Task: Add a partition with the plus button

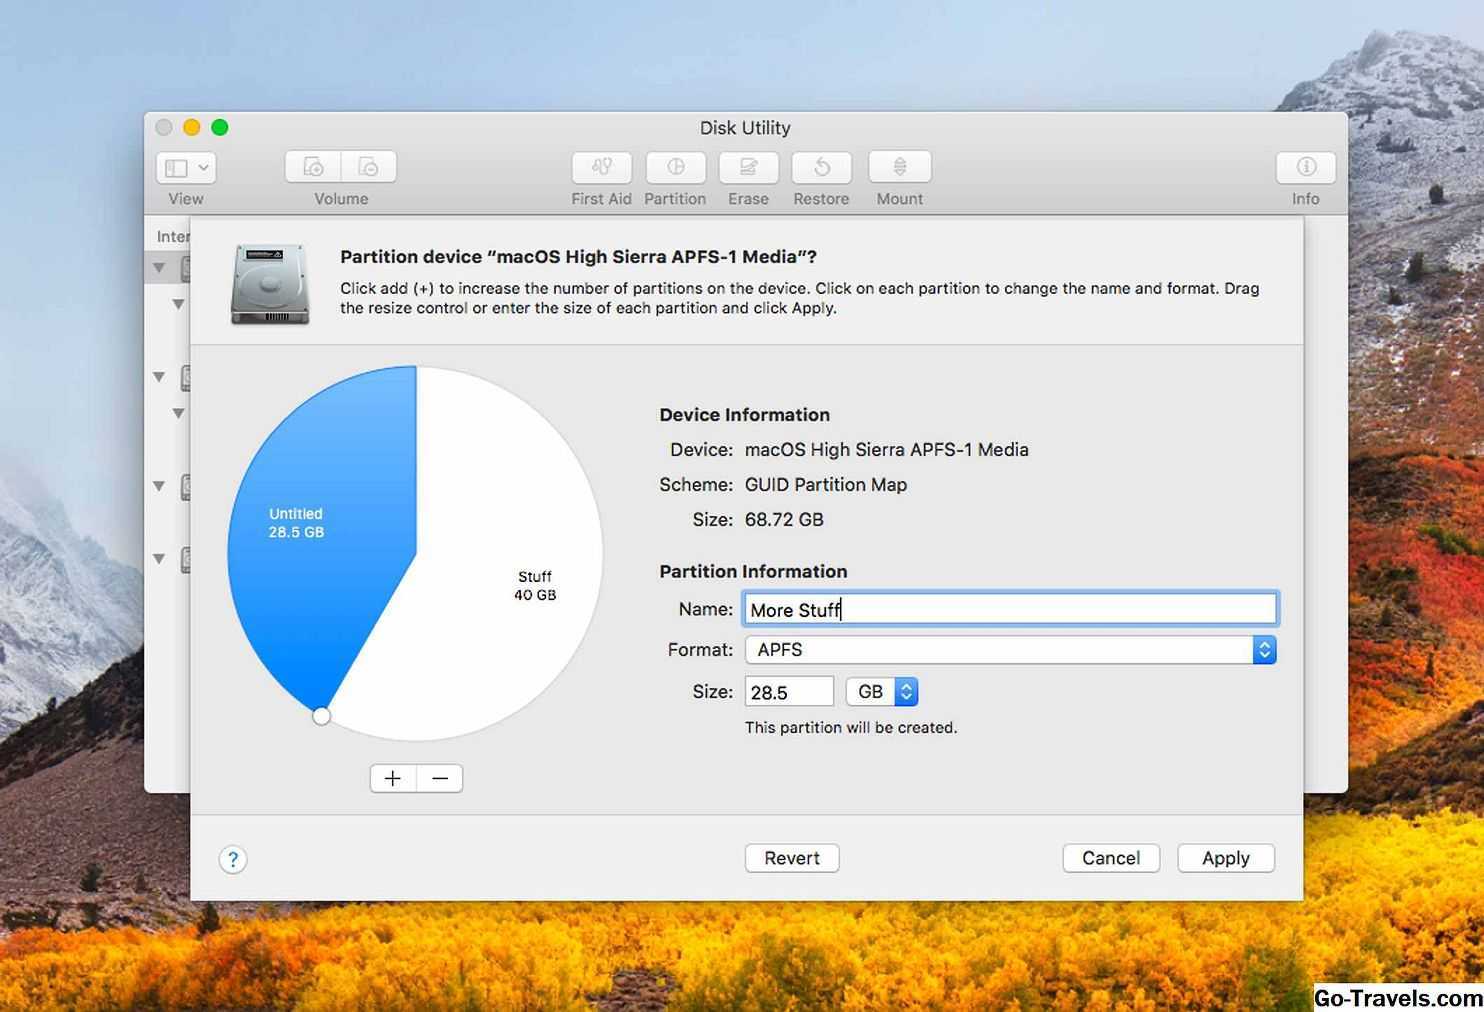Action: pos(393,778)
